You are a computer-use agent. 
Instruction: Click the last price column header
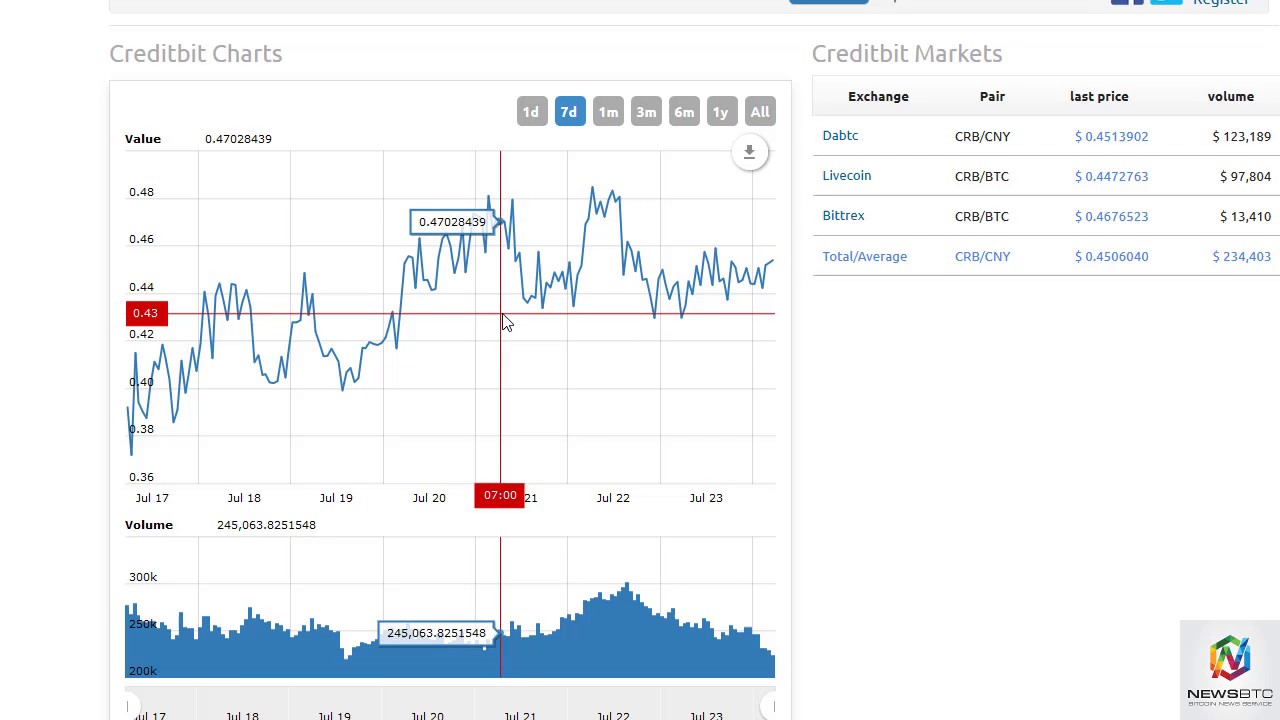(1099, 96)
